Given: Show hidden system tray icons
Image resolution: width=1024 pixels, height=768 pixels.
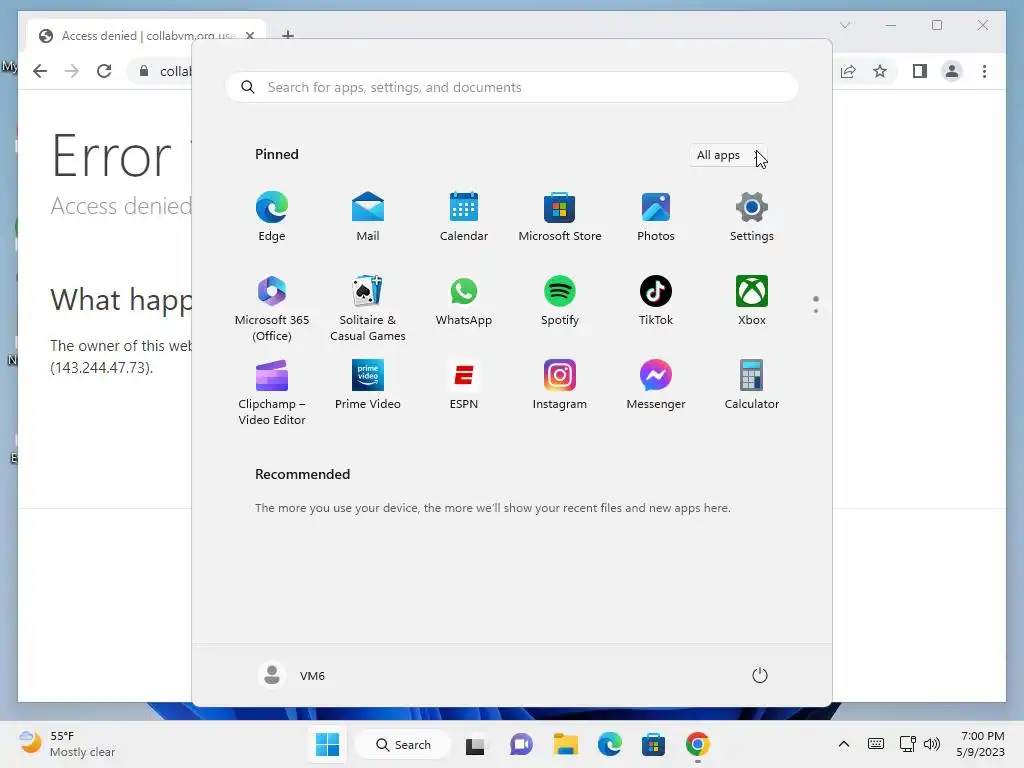Looking at the screenshot, I should click(844, 744).
